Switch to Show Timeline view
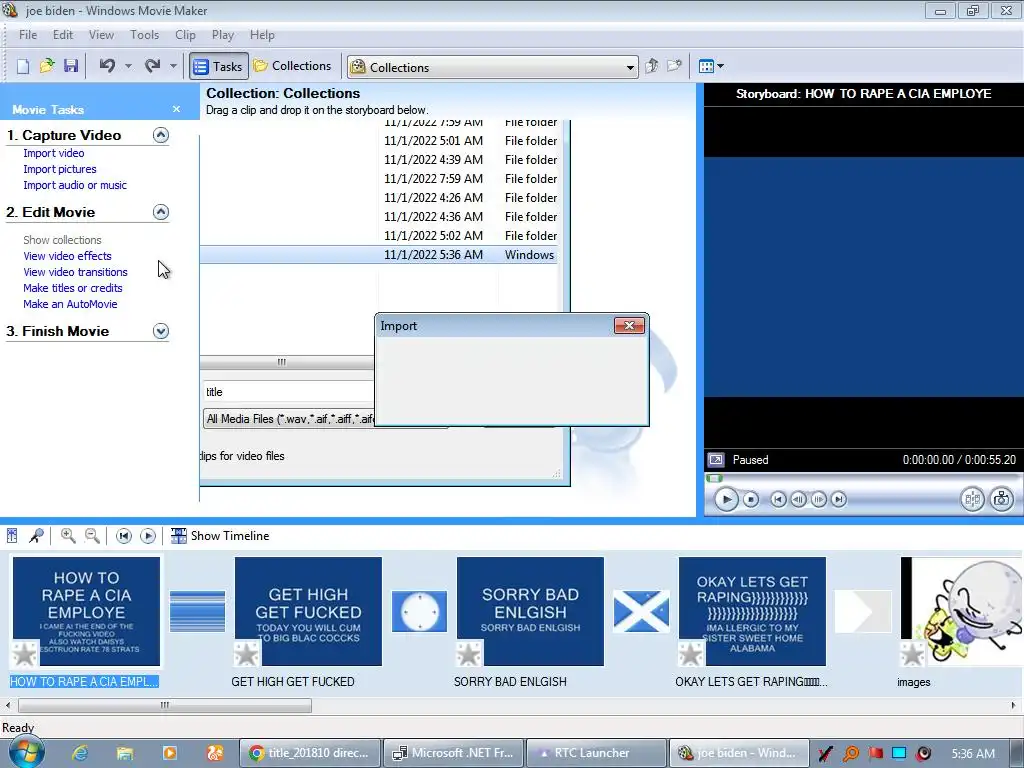The height and width of the screenshot is (768, 1024). click(x=220, y=536)
